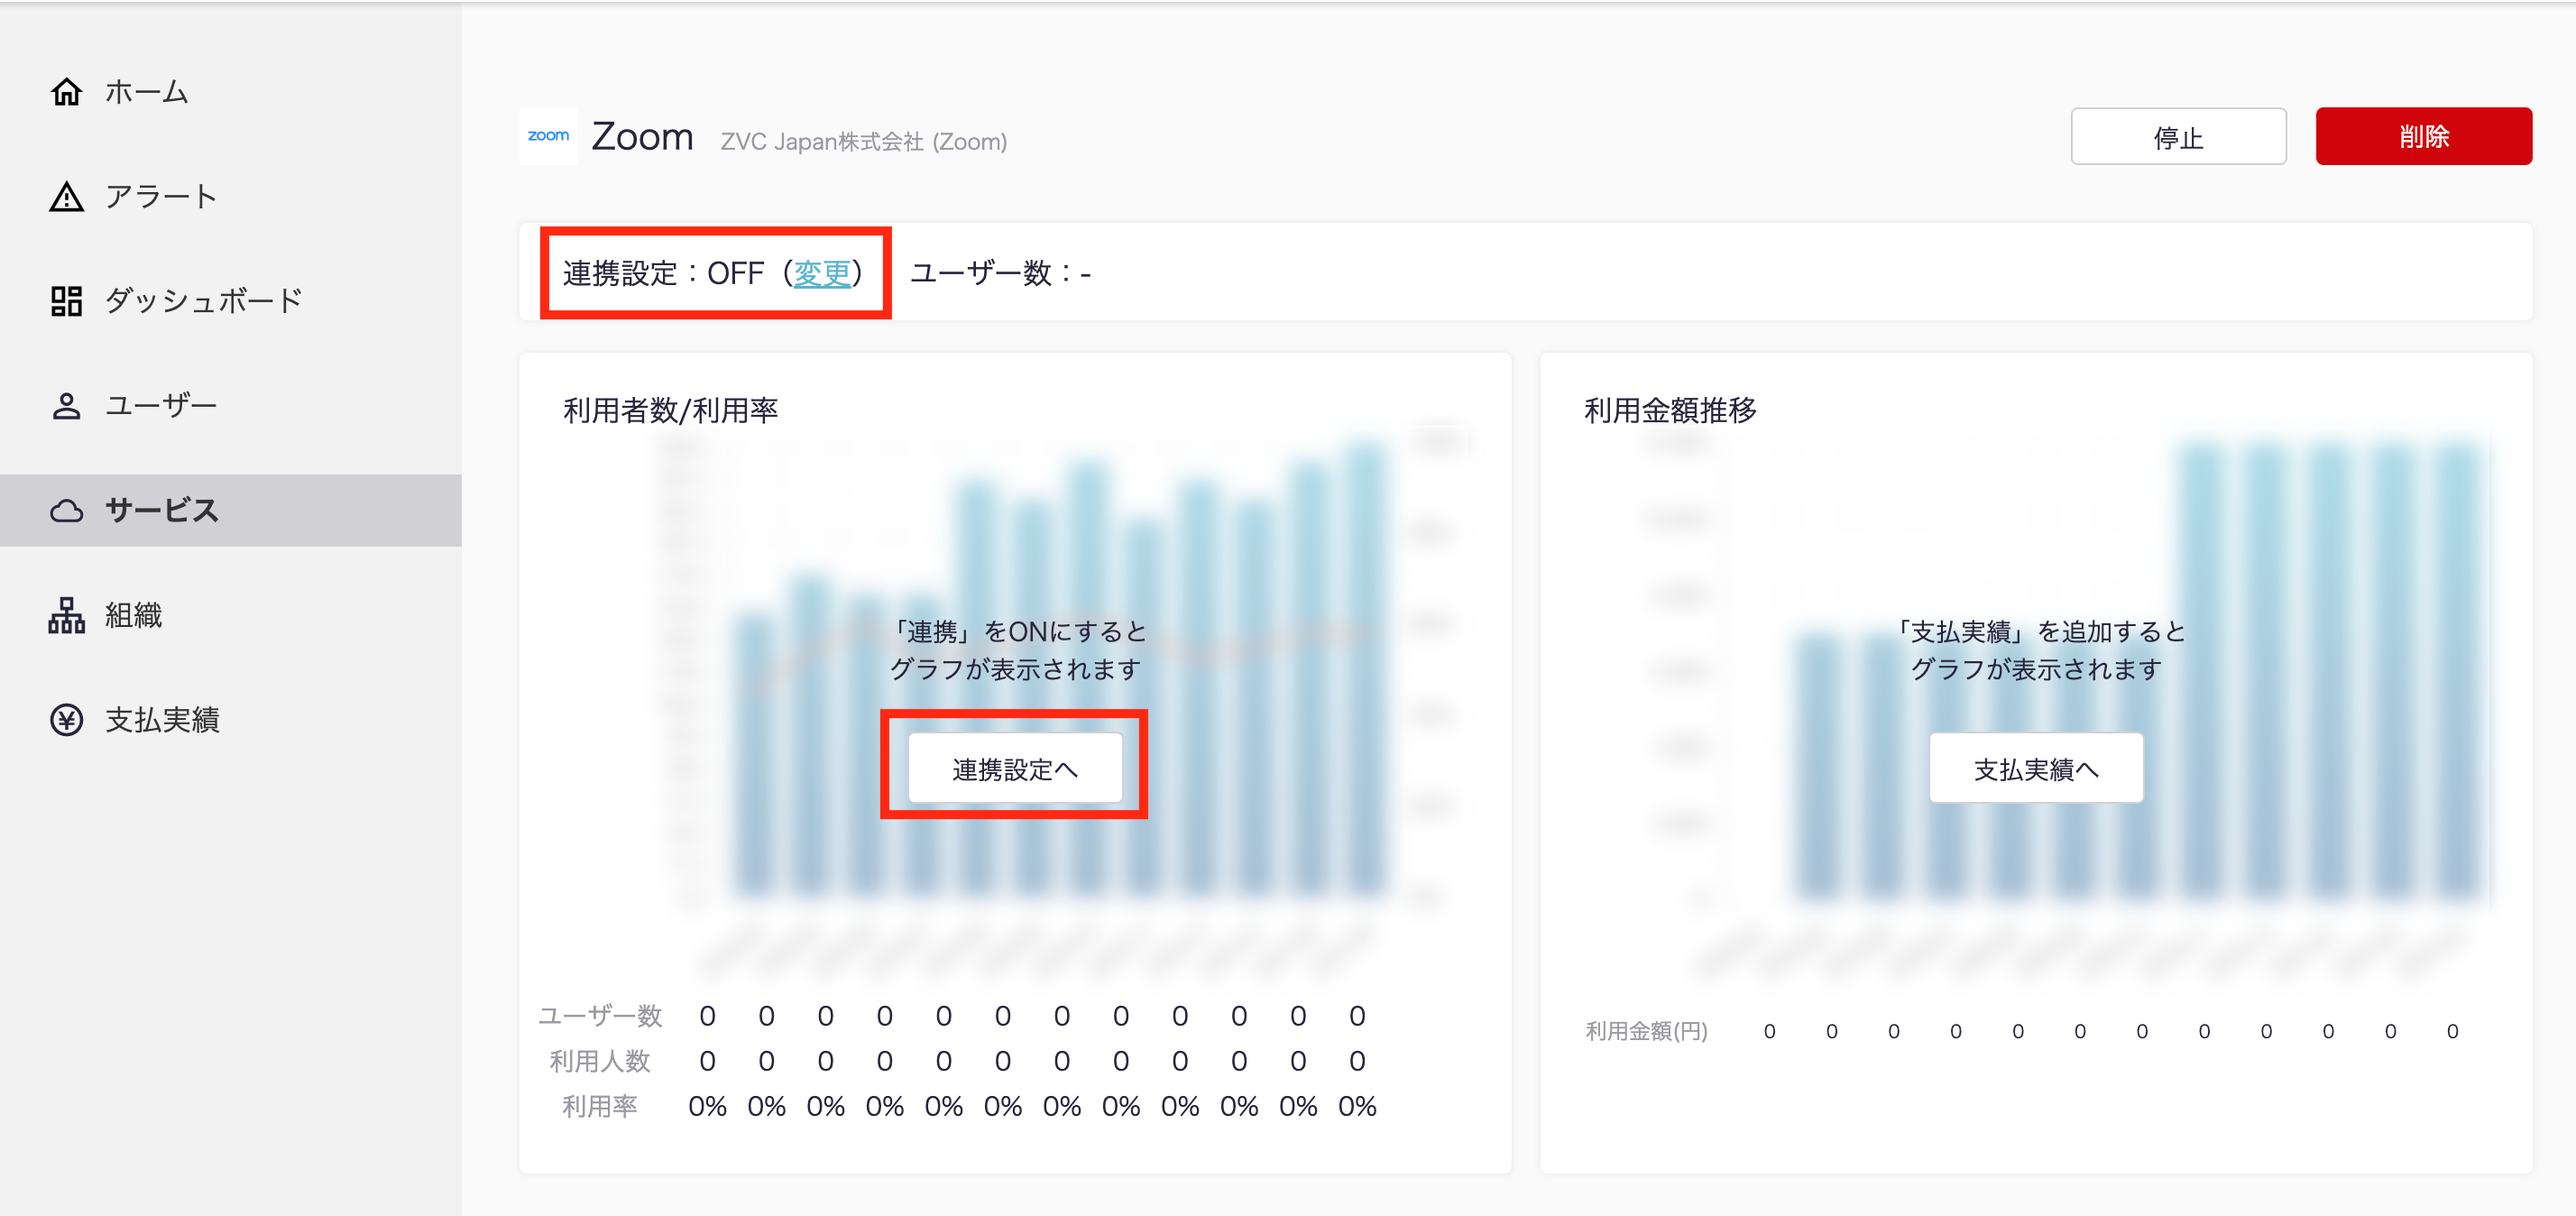Go to アラート menu item
This screenshot has width=2576, height=1216.
[161, 197]
